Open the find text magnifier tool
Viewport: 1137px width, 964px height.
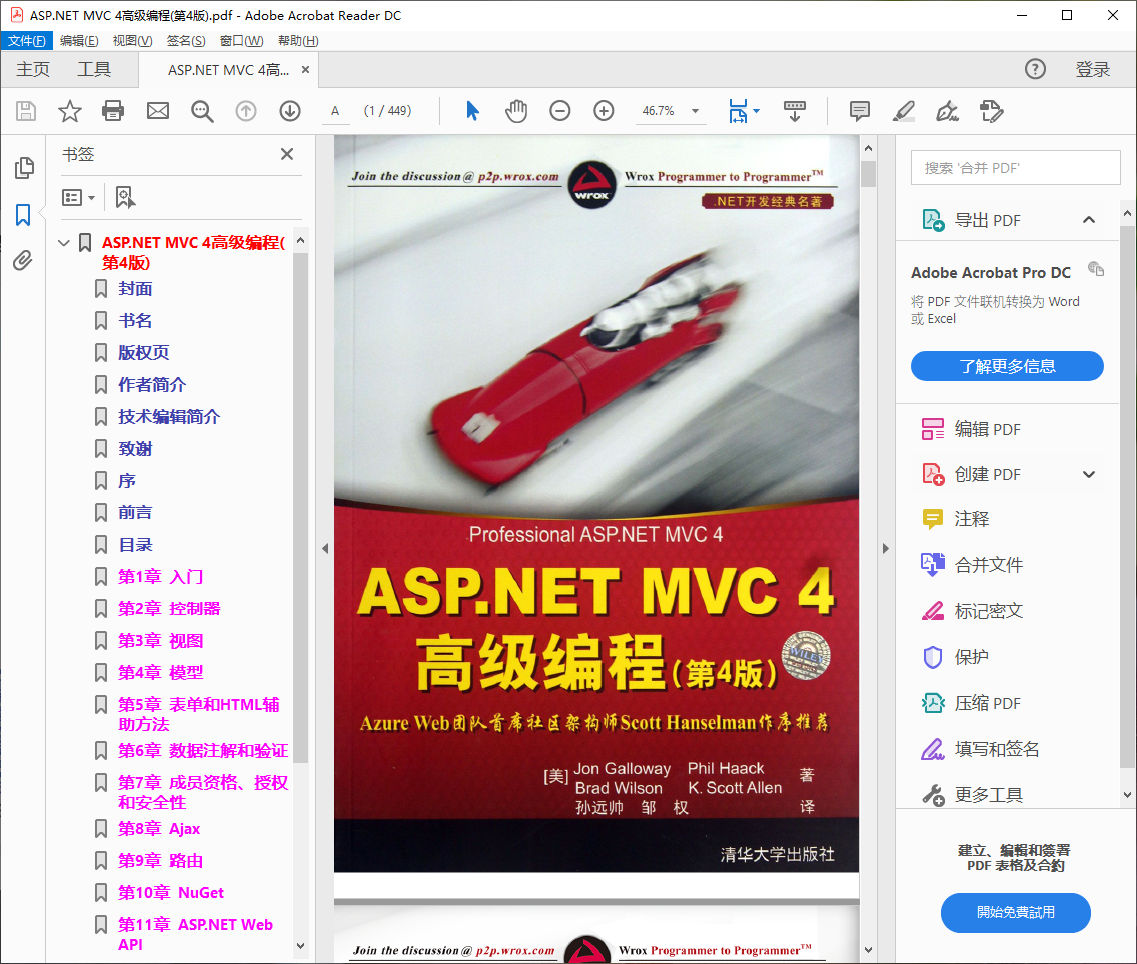tap(202, 111)
